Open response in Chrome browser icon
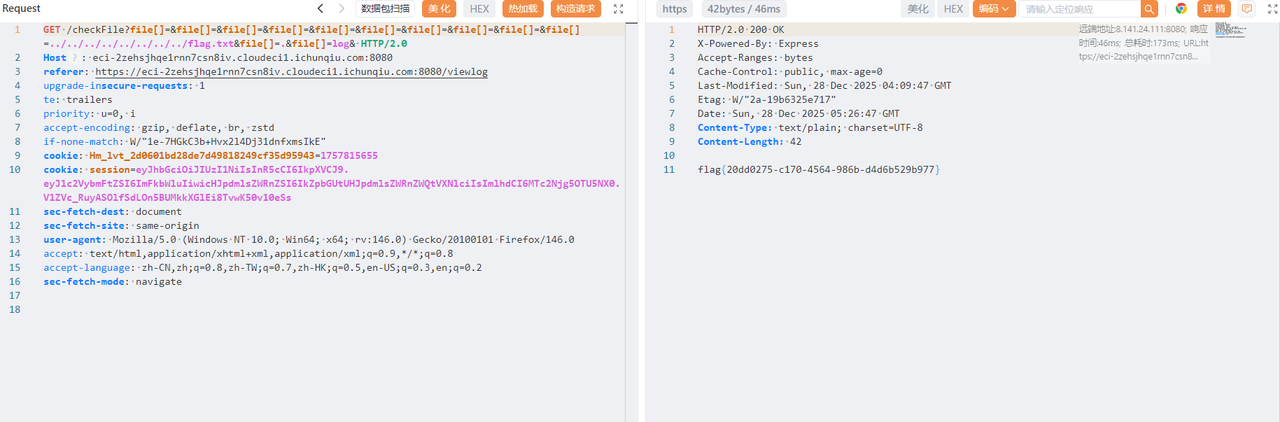Viewport: 1280px width, 422px height. click(1181, 9)
